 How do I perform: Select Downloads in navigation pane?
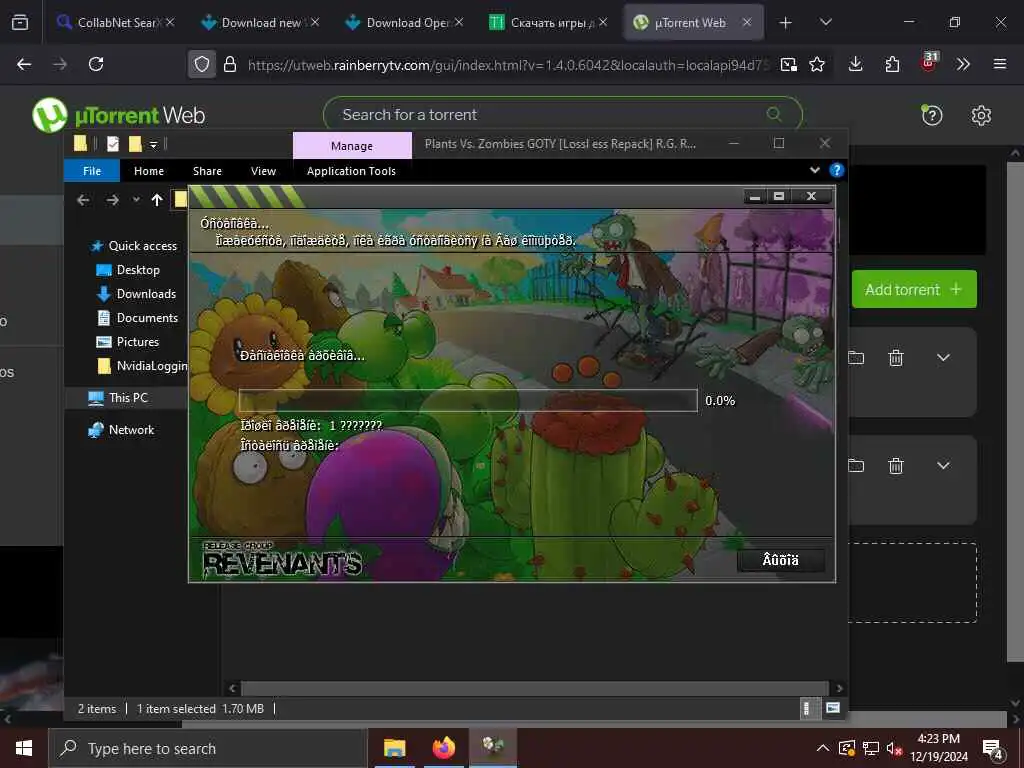pyautogui.click(x=136, y=294)
